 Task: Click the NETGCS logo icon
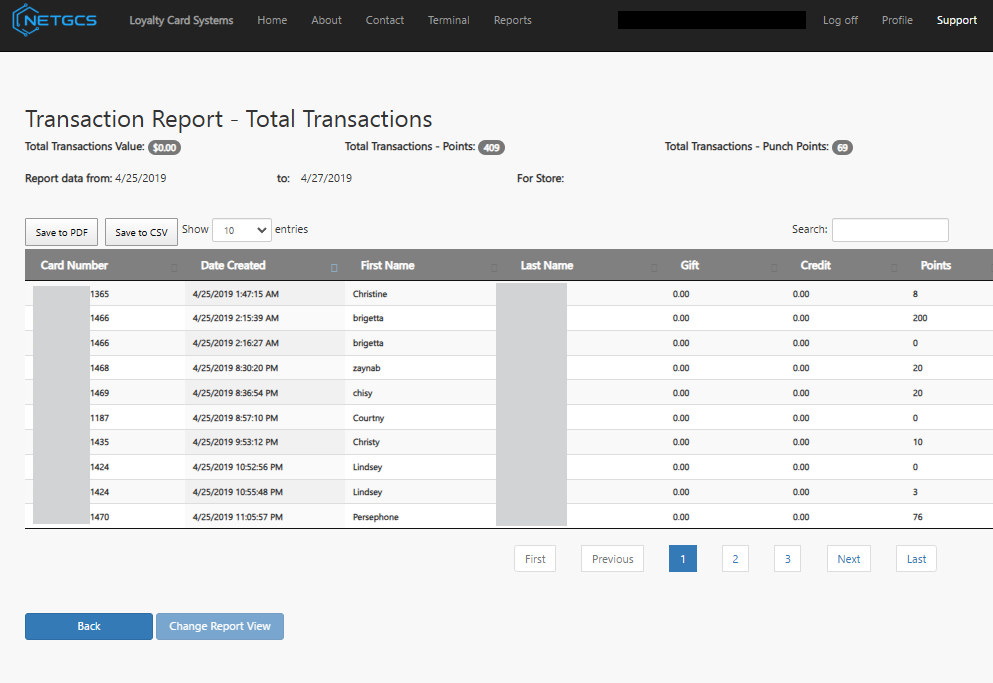coord(26,20)
